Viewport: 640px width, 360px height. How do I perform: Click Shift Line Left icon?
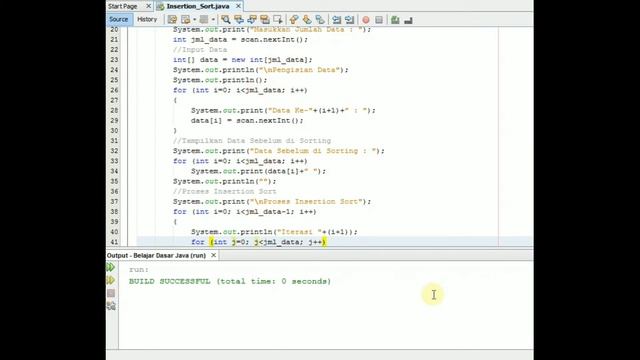coord(336,20)
